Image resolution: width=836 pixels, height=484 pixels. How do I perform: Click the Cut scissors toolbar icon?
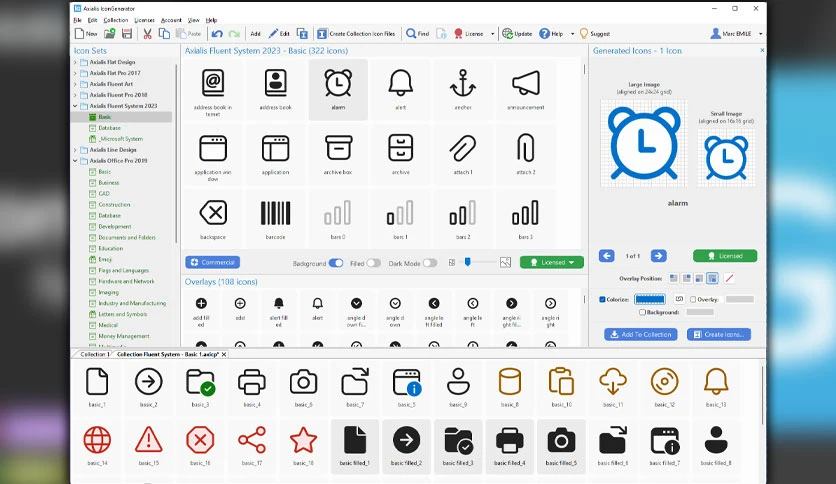[148, 34]
